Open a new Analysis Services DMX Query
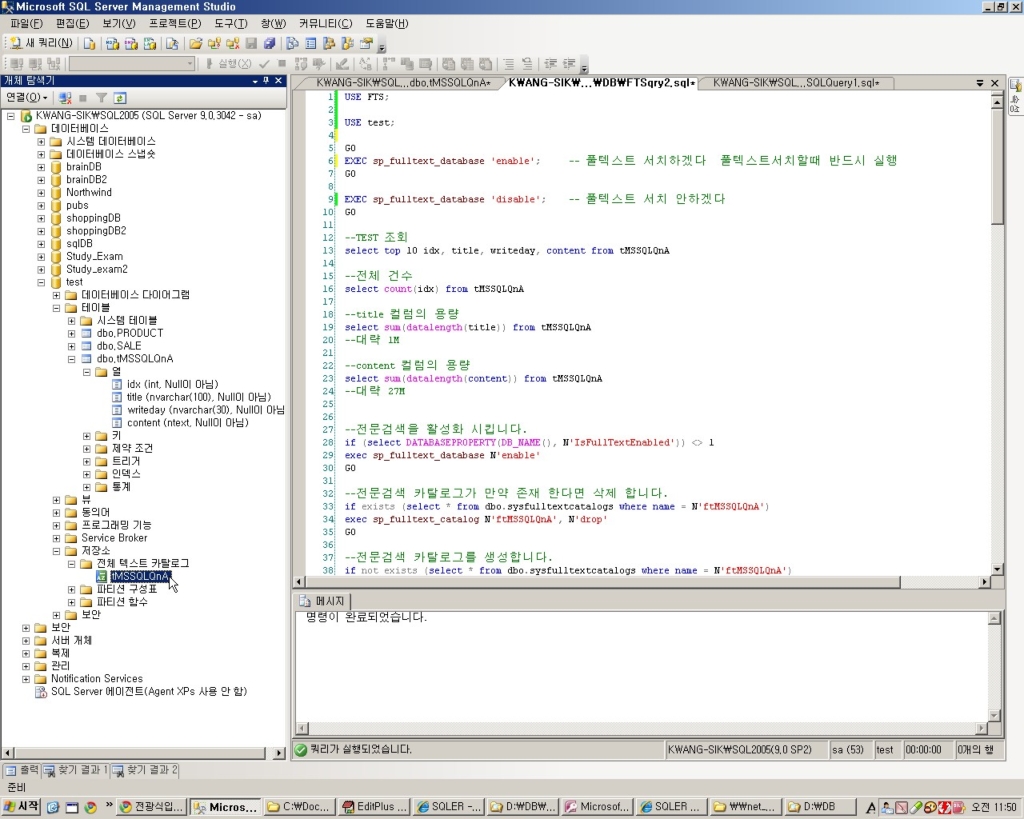 131,44
